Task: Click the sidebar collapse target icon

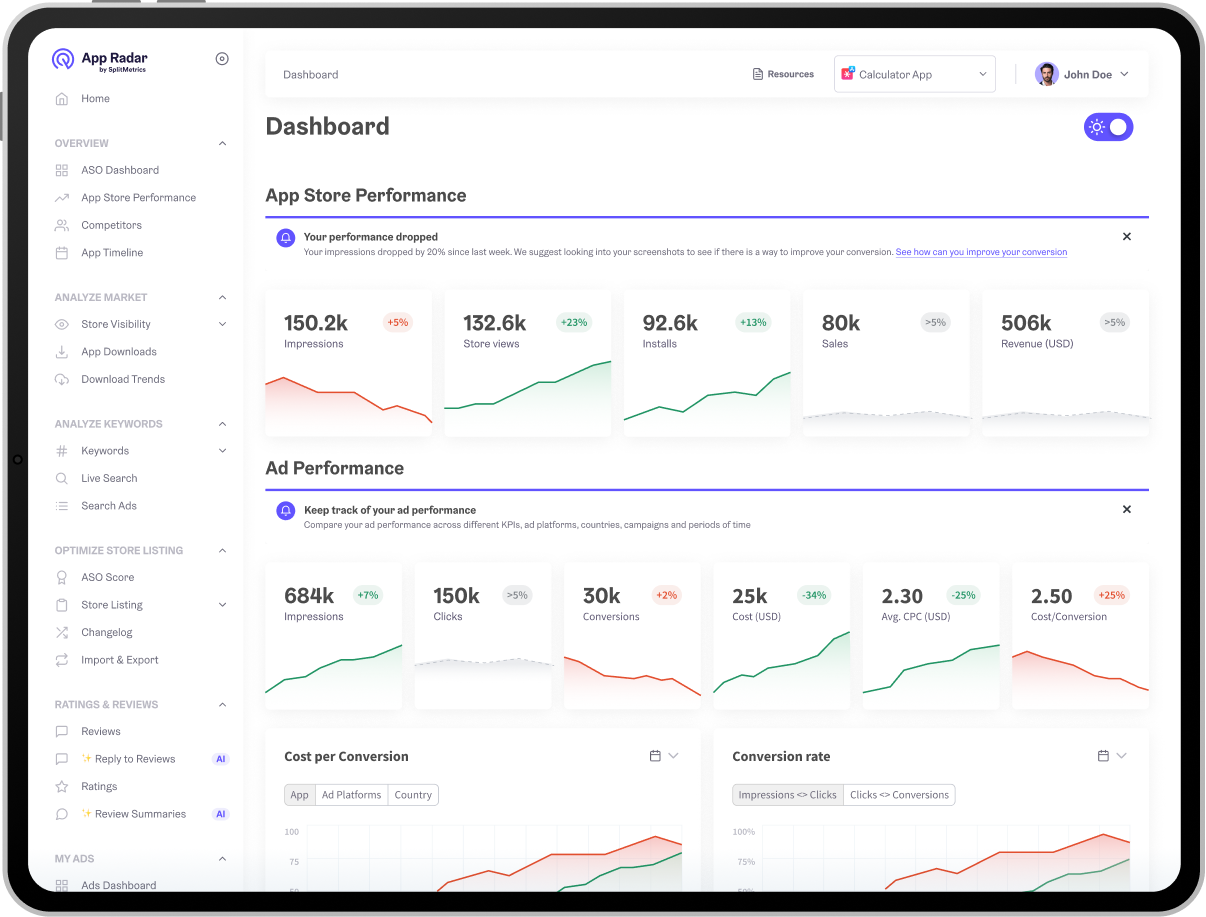Action: coord(222,59)
